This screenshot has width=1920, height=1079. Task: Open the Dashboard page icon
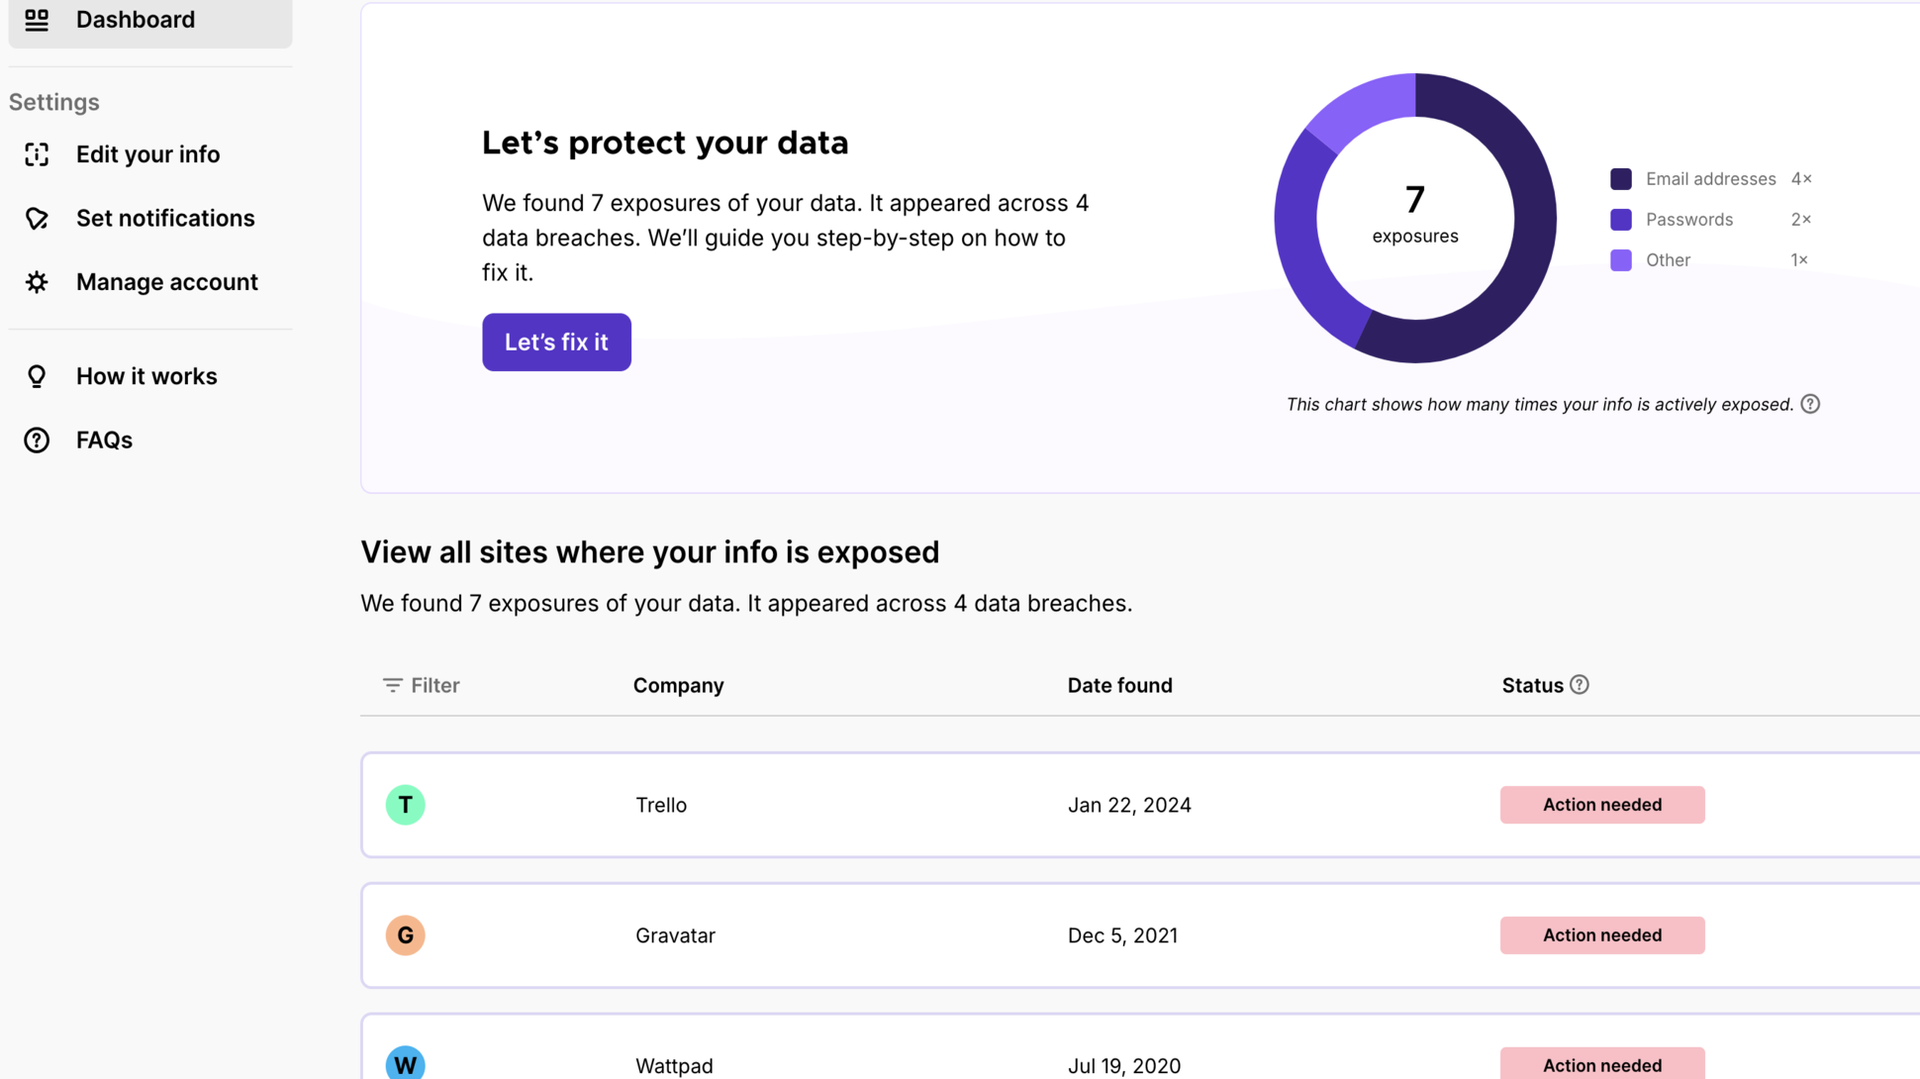[x=37, y=20]
